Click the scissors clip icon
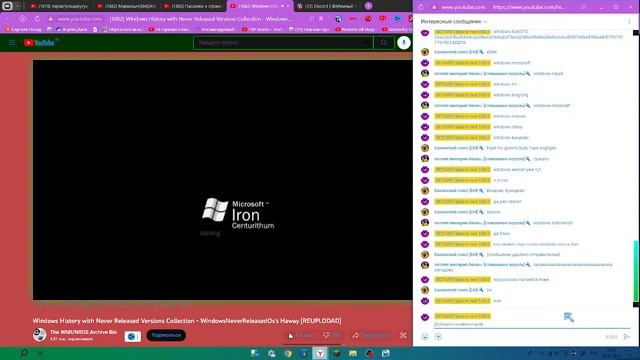 pyautogui.click(x=403, y=335)
